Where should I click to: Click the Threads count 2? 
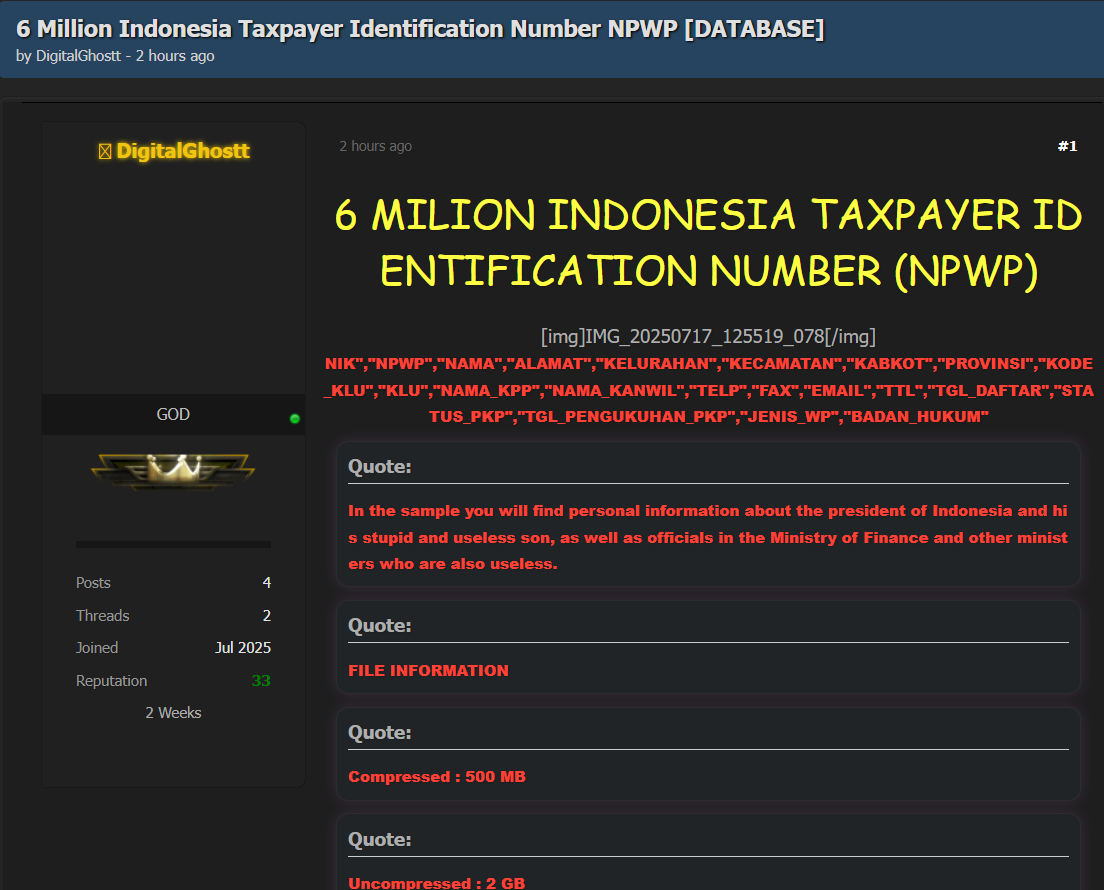[x=267, y=615]
